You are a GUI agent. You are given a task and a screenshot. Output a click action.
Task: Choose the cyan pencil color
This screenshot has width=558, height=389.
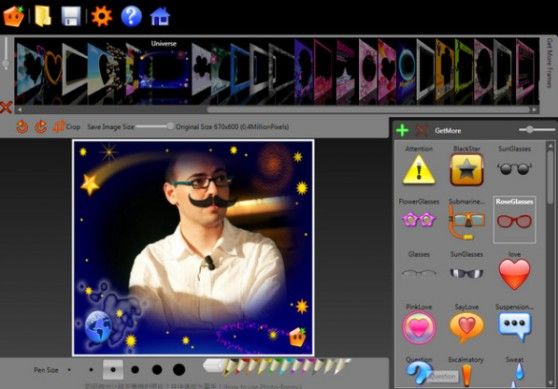click(x=285, y=366)
